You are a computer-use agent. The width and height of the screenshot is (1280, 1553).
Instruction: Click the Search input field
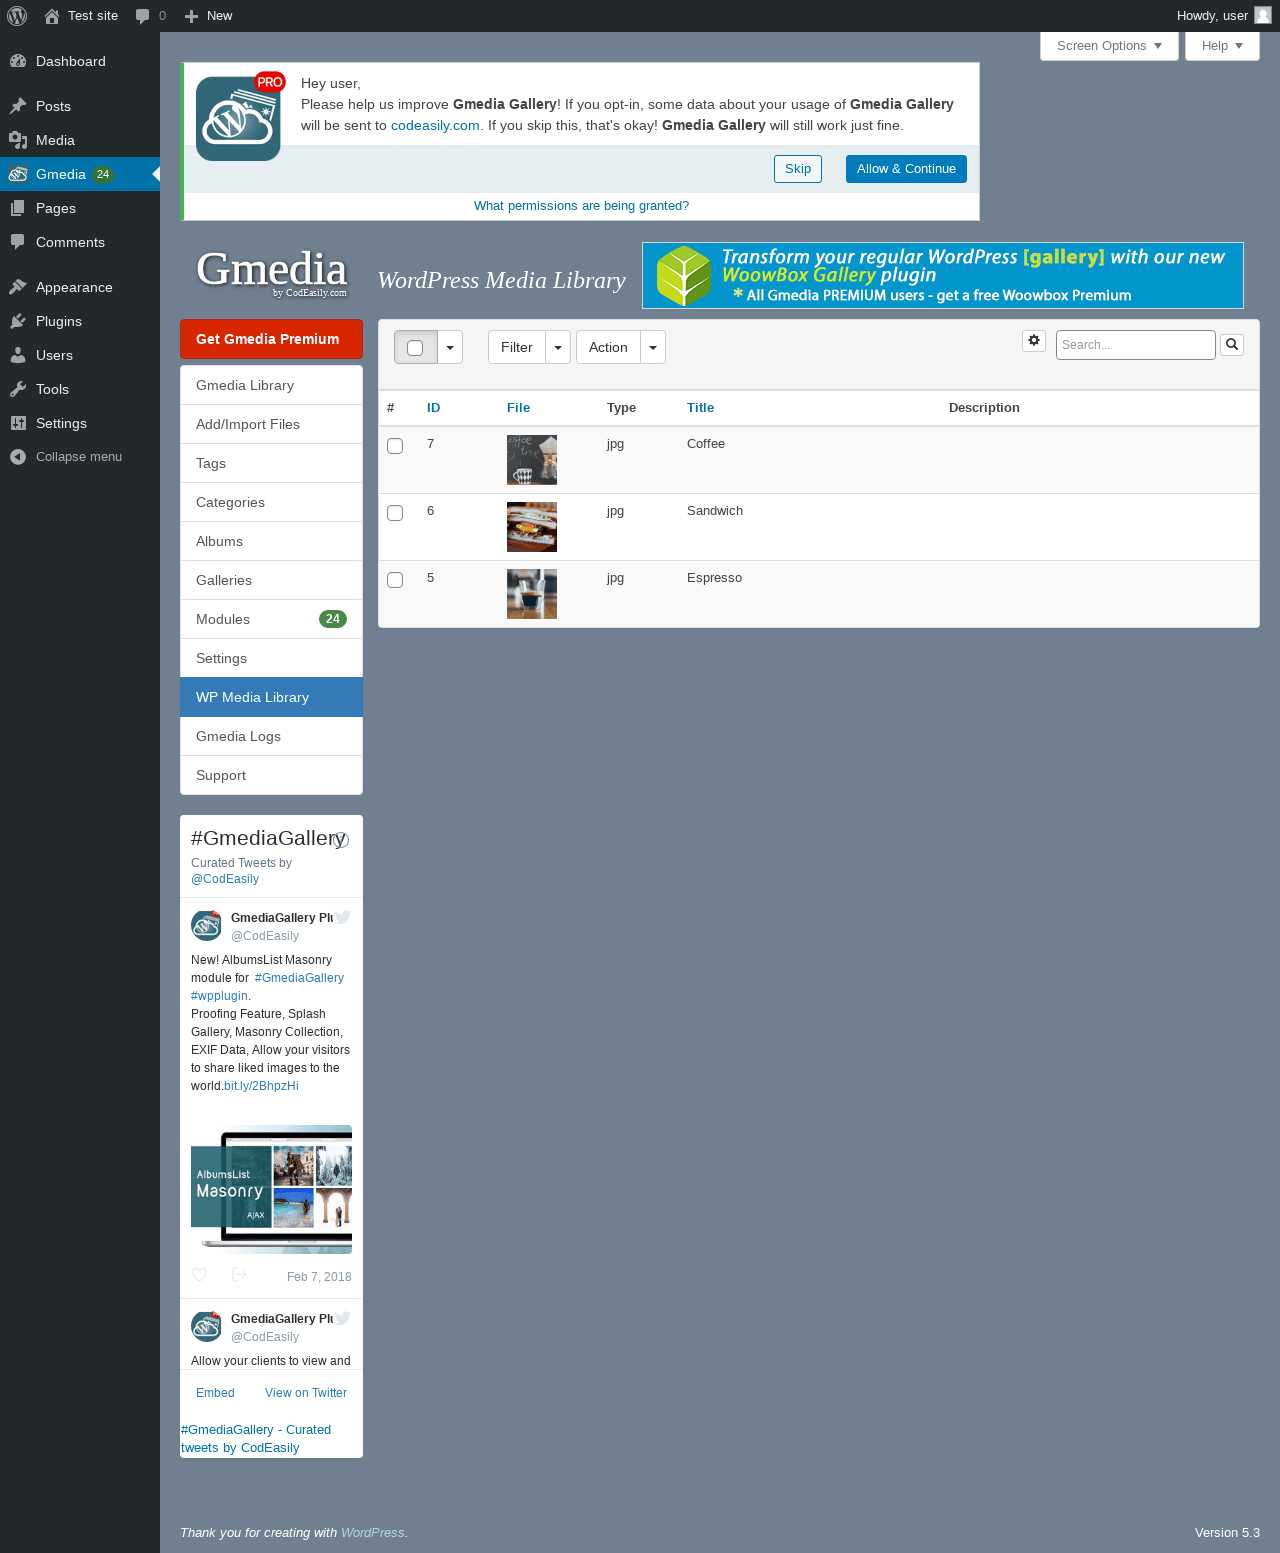click(1135, 344)
